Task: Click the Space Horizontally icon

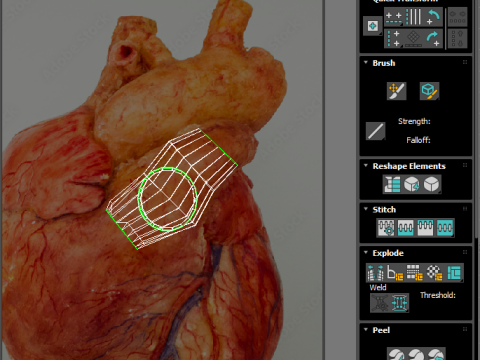Action: pos(457,17)
